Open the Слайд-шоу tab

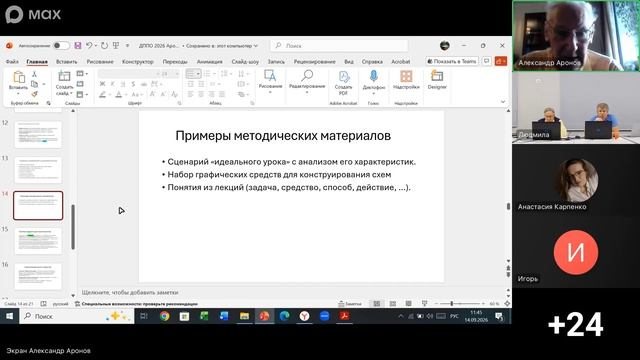coord(245,62)
